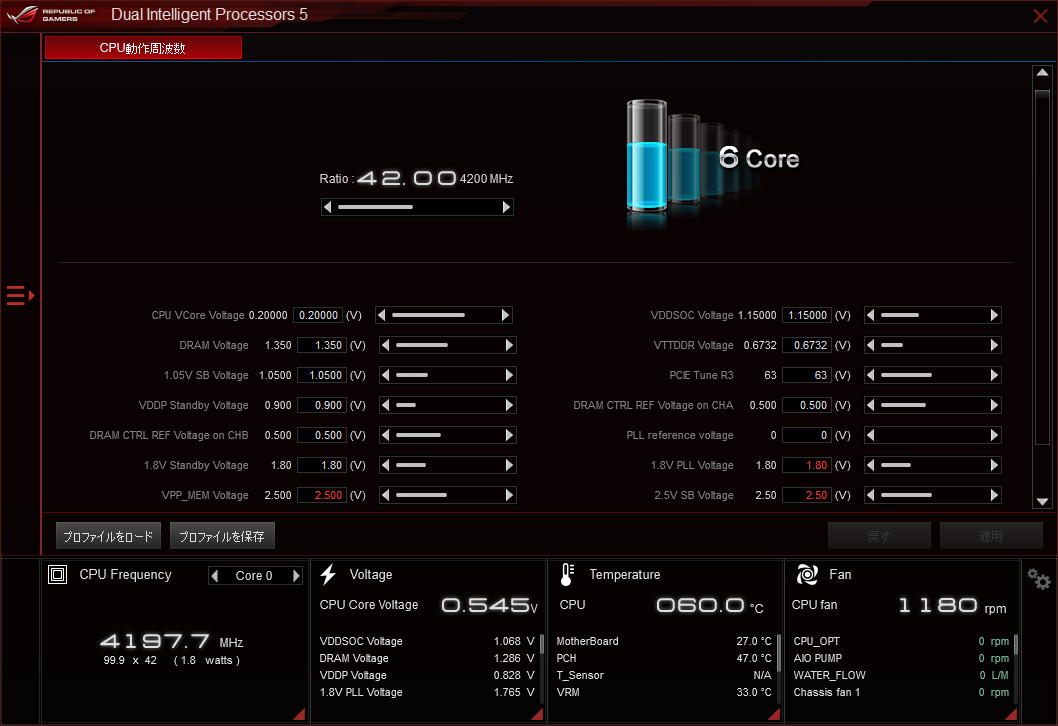Close the Dual Intelligent Processors window
Image resolution: width=1058 pixels, height=726 pixels.
pos(1040,16)
